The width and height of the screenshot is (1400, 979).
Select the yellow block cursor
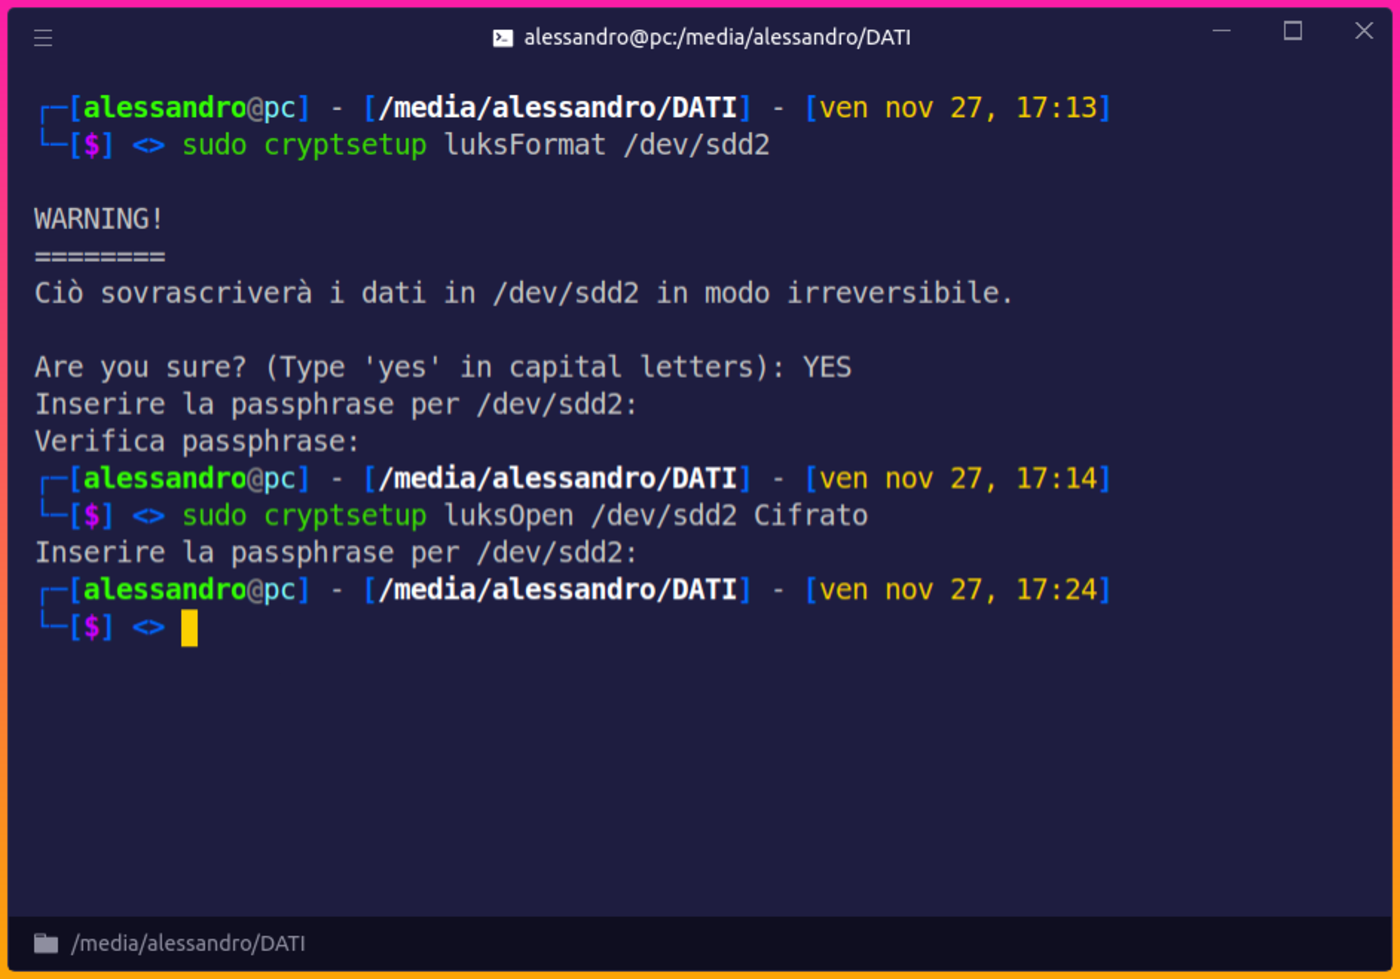[189, 627]
